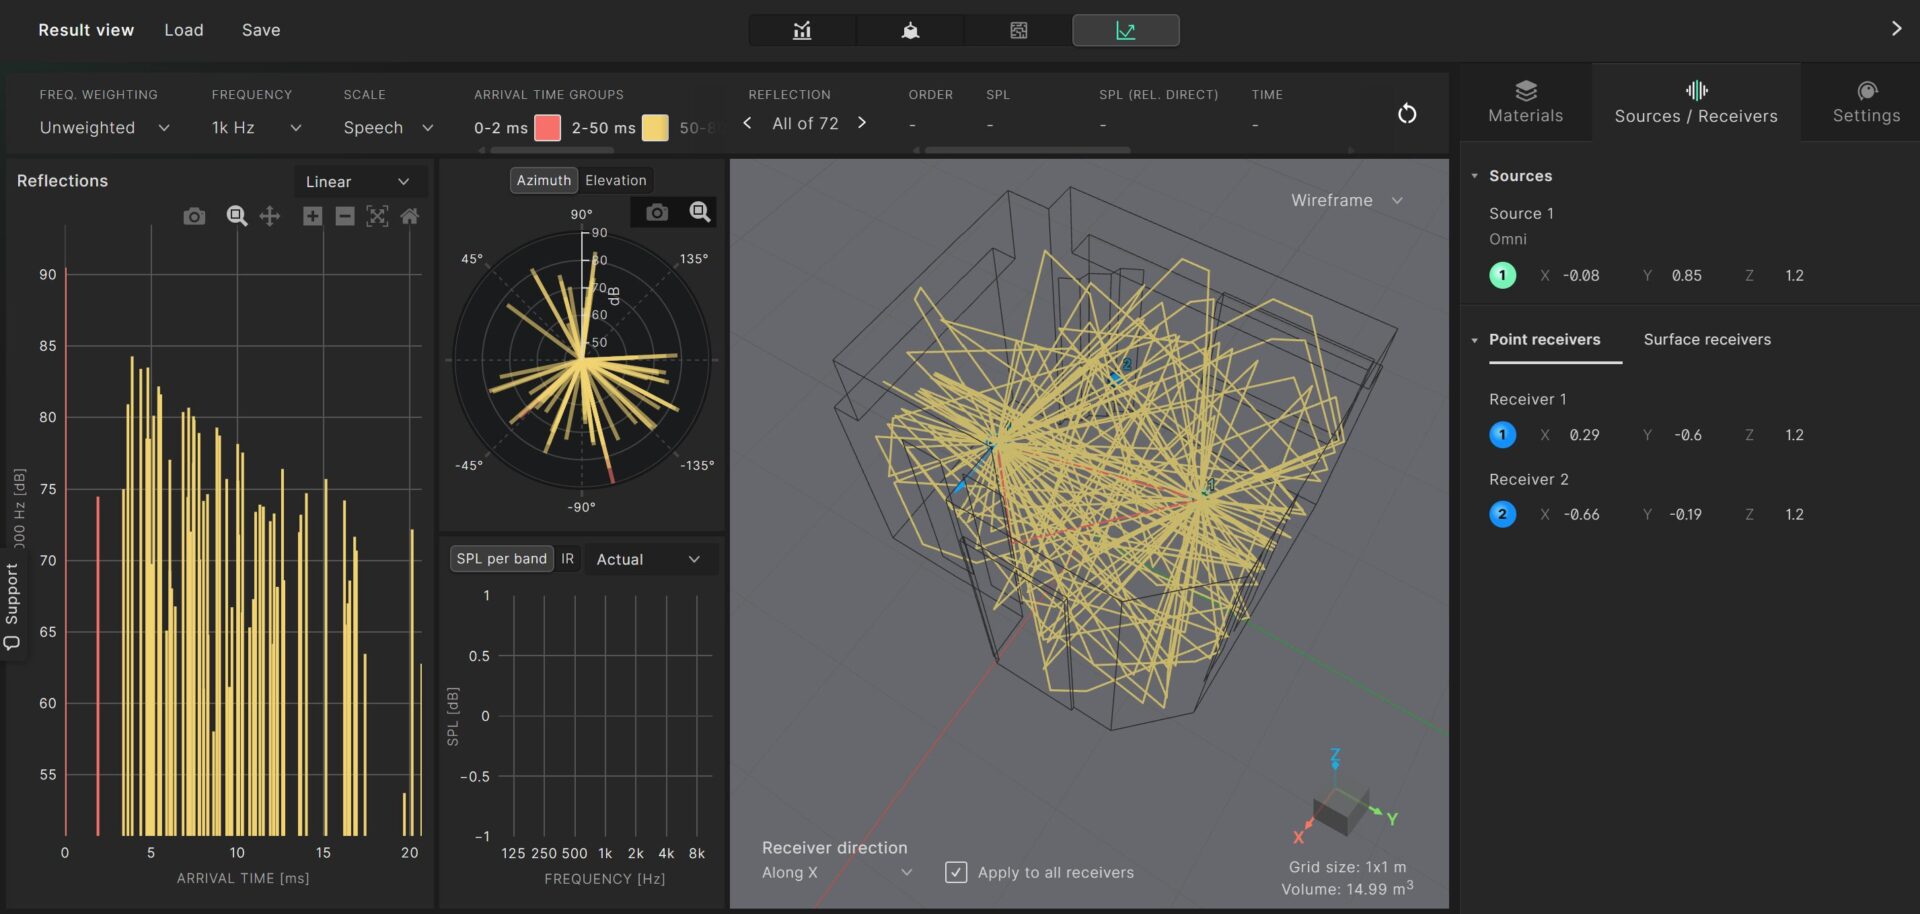Reset Reflections plot axes with the home icon
Image resolution: width=1920 pixels, height=914 pixels.
click(410, 216)
